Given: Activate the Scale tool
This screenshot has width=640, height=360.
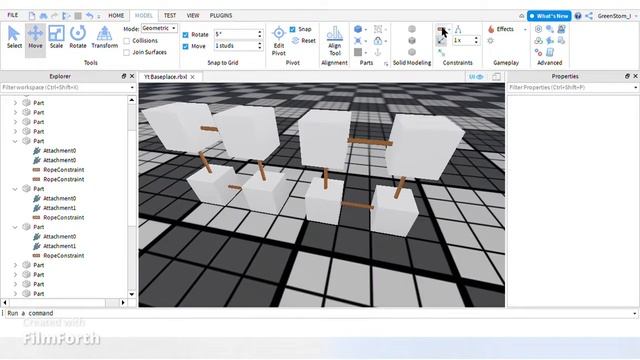Looking at the screenshot, I should click(x=56, y=37).
